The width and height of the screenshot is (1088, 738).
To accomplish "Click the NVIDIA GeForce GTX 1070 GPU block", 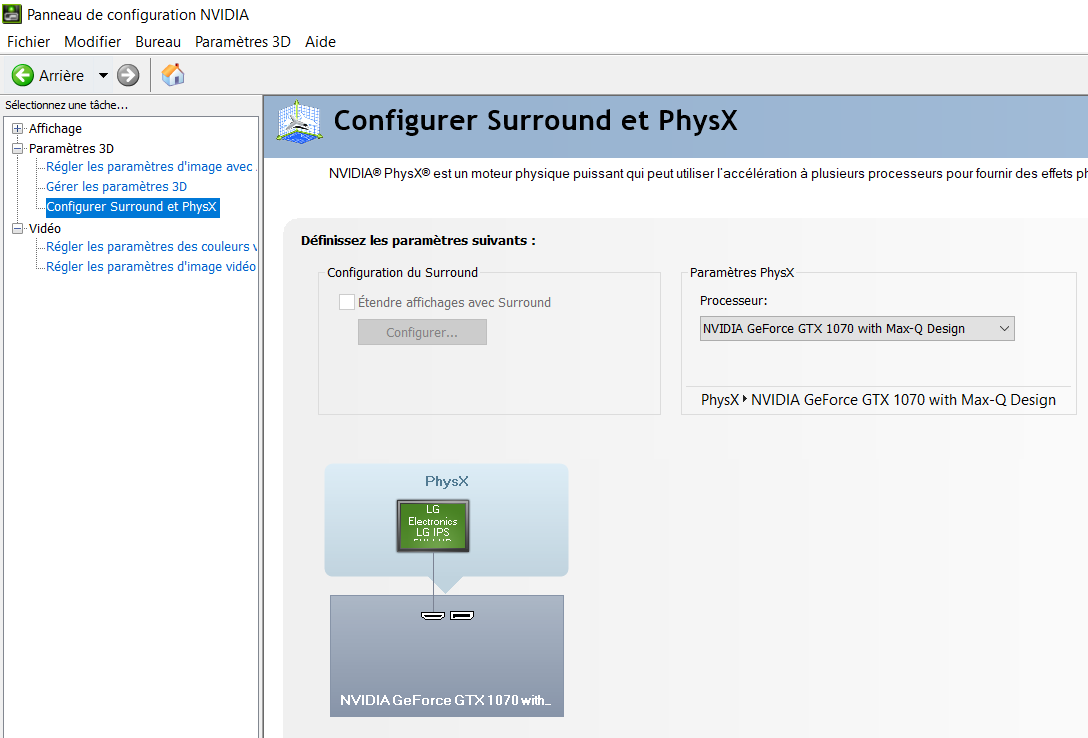I will pos(447,655).
